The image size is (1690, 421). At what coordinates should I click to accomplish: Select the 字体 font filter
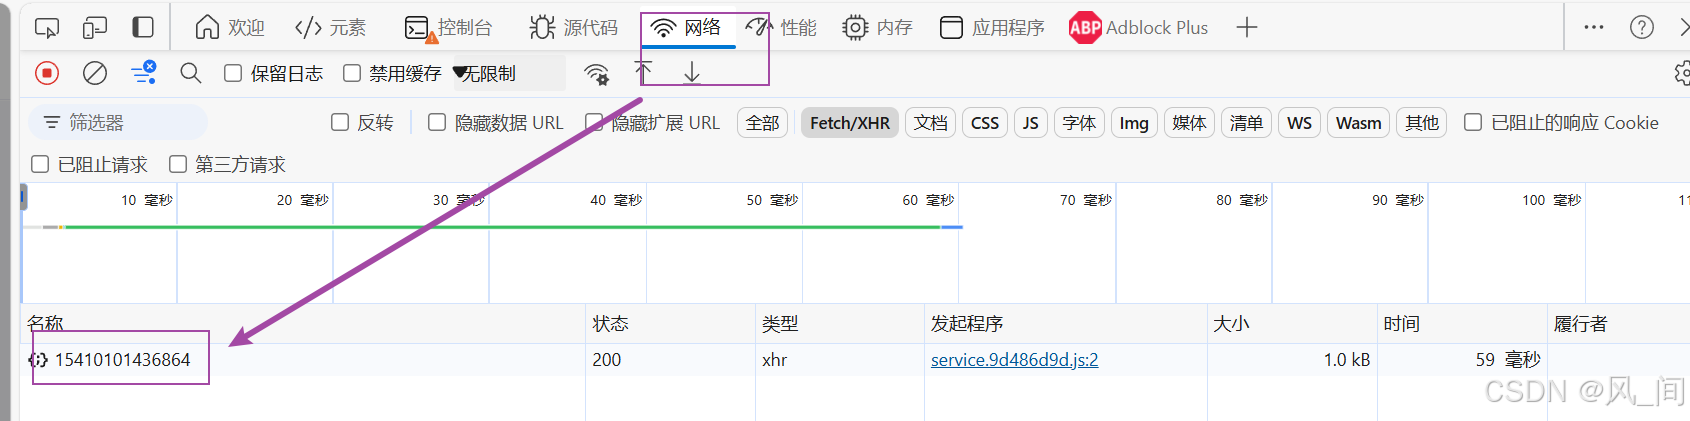click(1079, 122)
